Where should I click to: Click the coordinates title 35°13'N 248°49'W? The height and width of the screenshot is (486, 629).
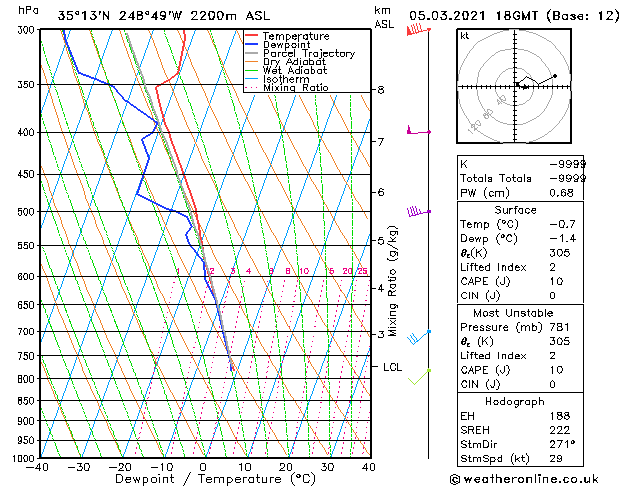point(120,16)
